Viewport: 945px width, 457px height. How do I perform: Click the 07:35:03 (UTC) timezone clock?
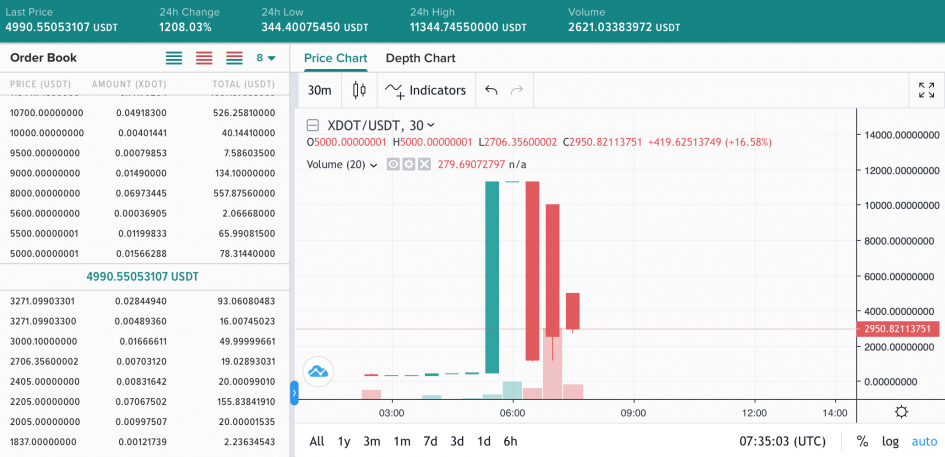click(x=782, y=441)
